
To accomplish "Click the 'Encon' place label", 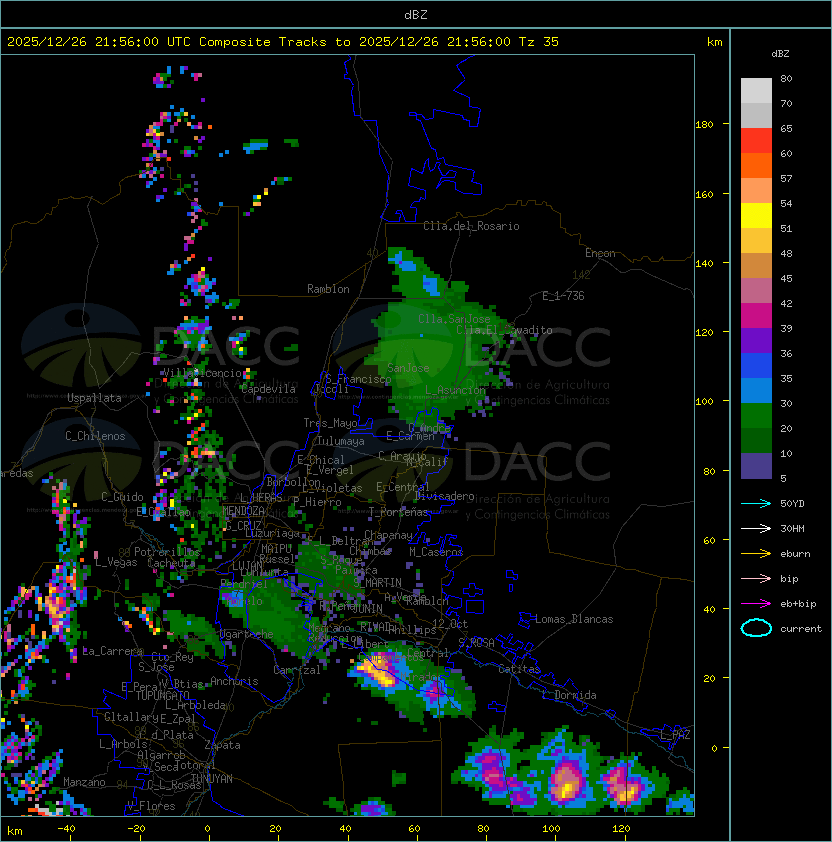I will [600, 253].
